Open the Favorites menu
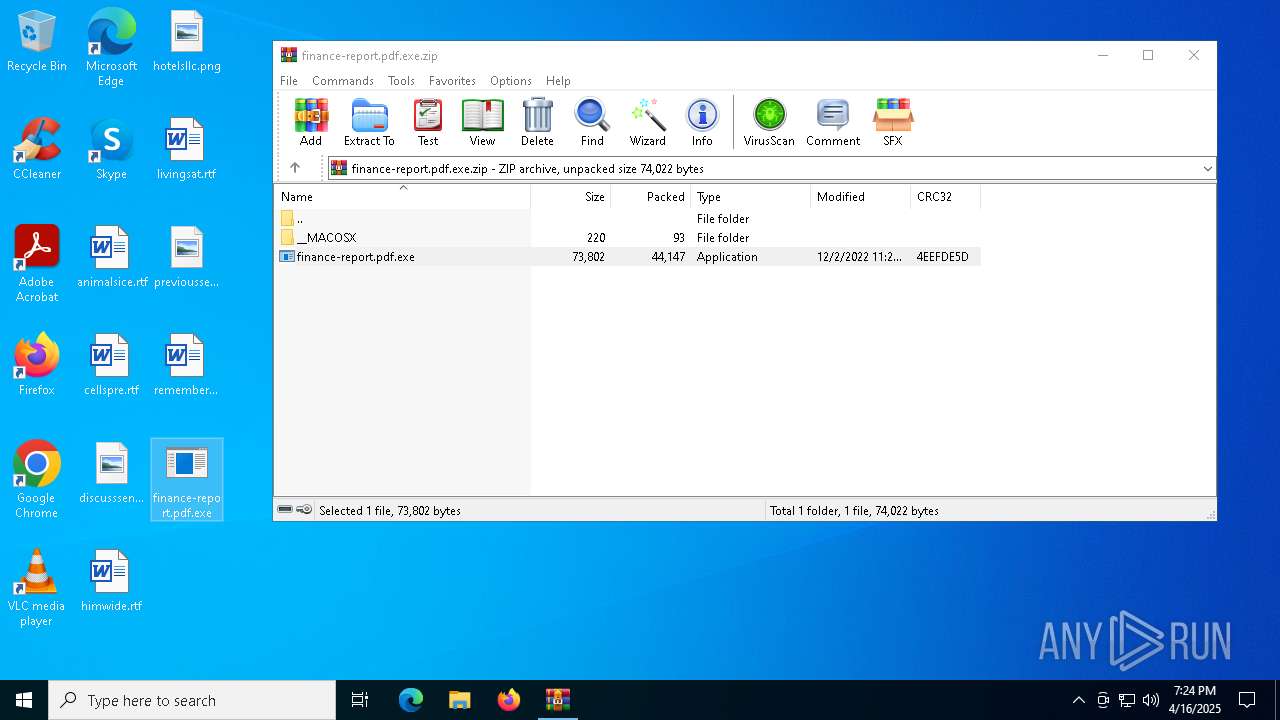 452,81
